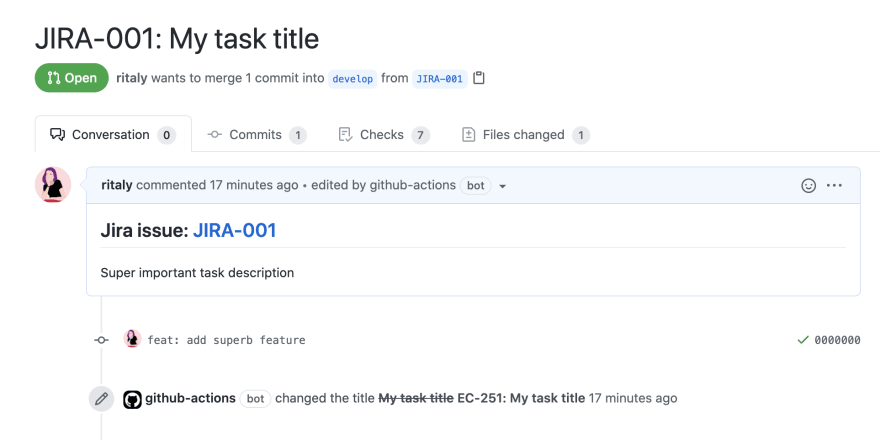Open the Commits tab

pos(256,135)
